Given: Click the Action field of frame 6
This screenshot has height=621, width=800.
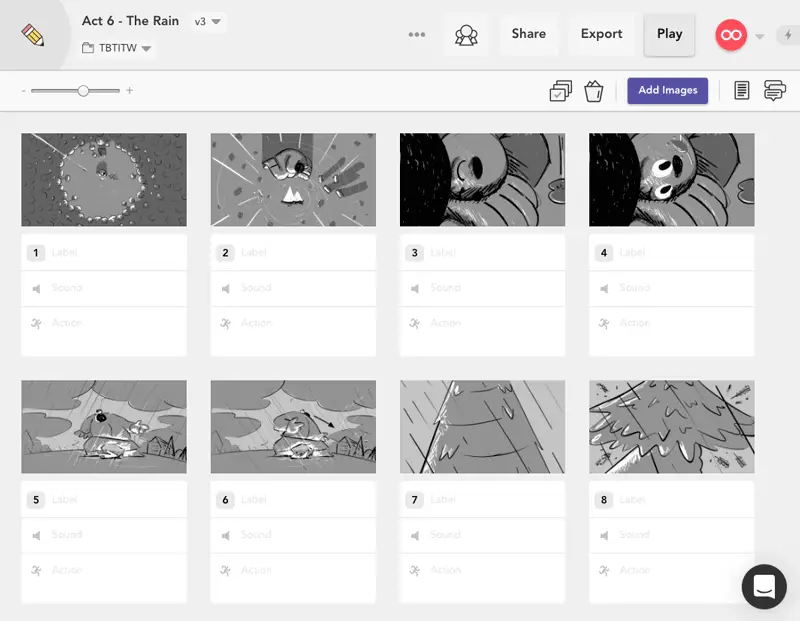Looking at the screenshot, I should [293, 578].
